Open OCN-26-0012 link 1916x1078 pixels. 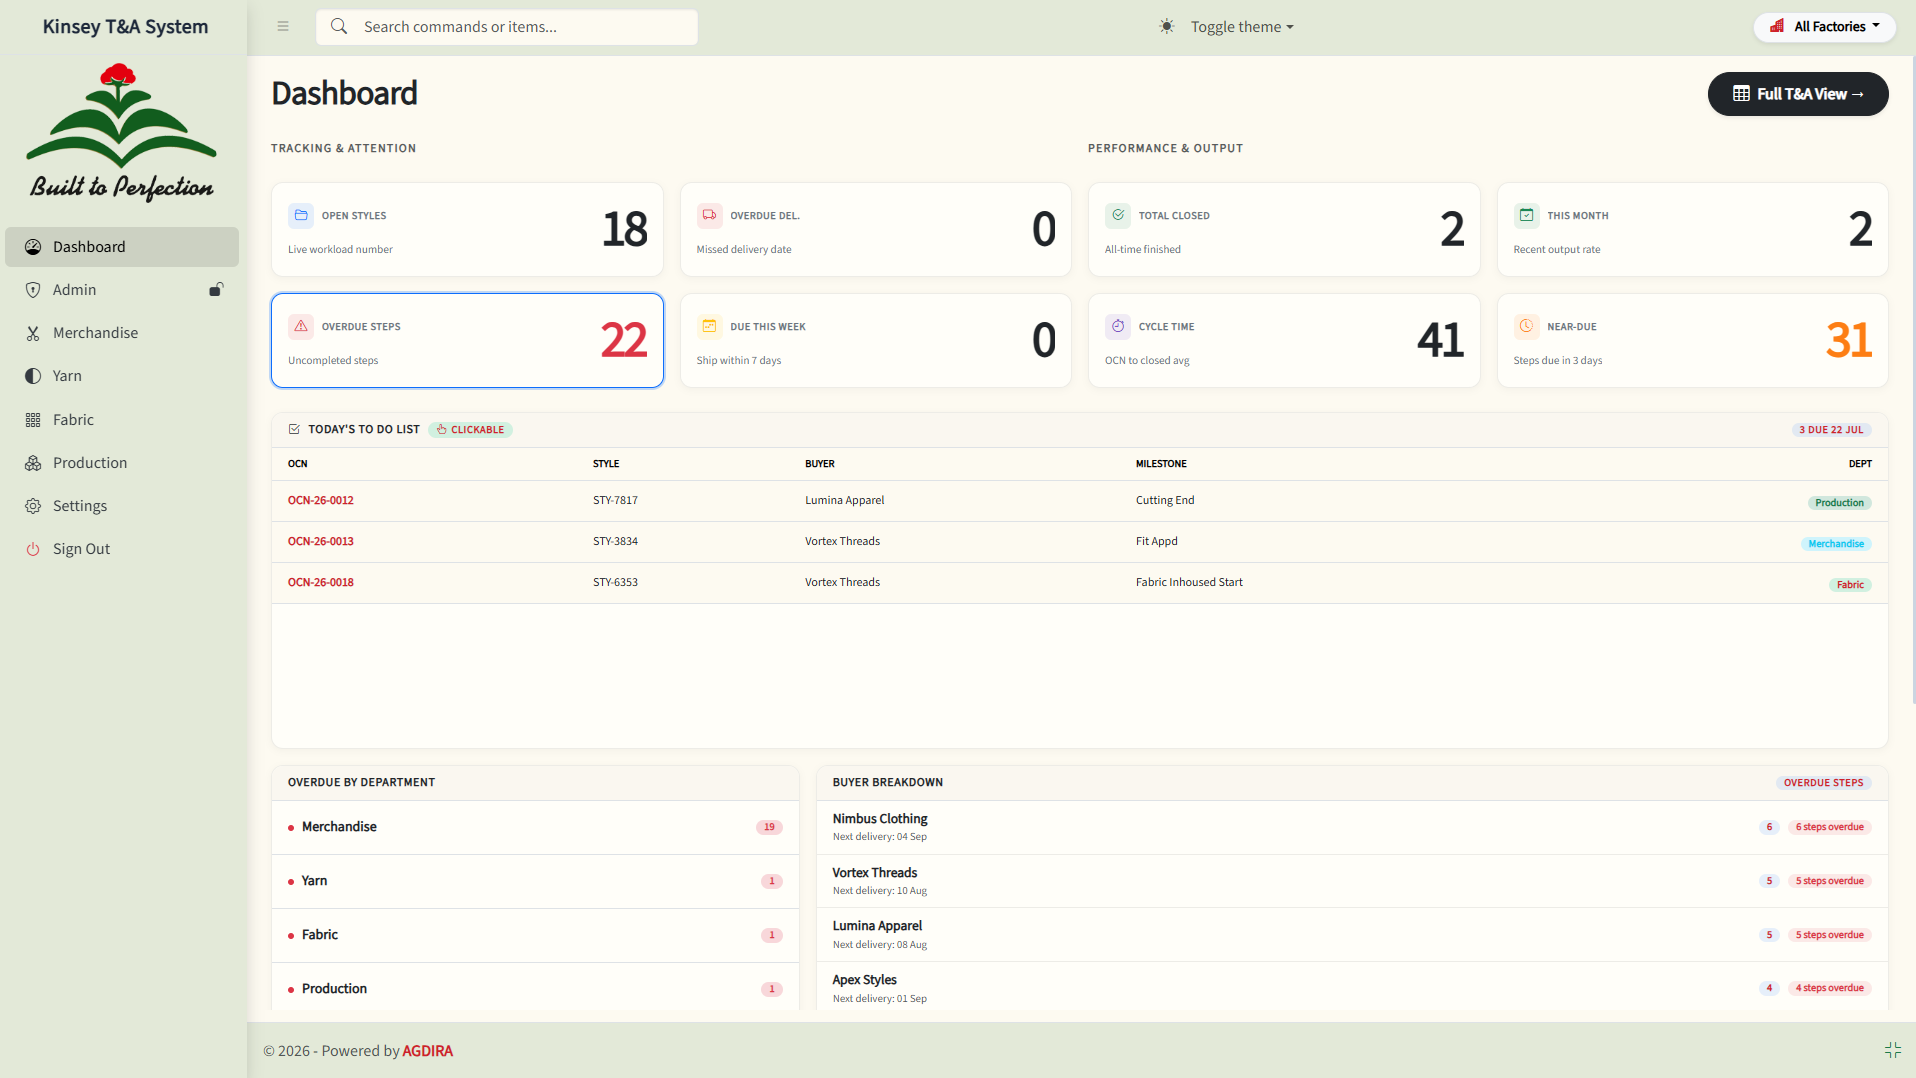coord(320,500)
